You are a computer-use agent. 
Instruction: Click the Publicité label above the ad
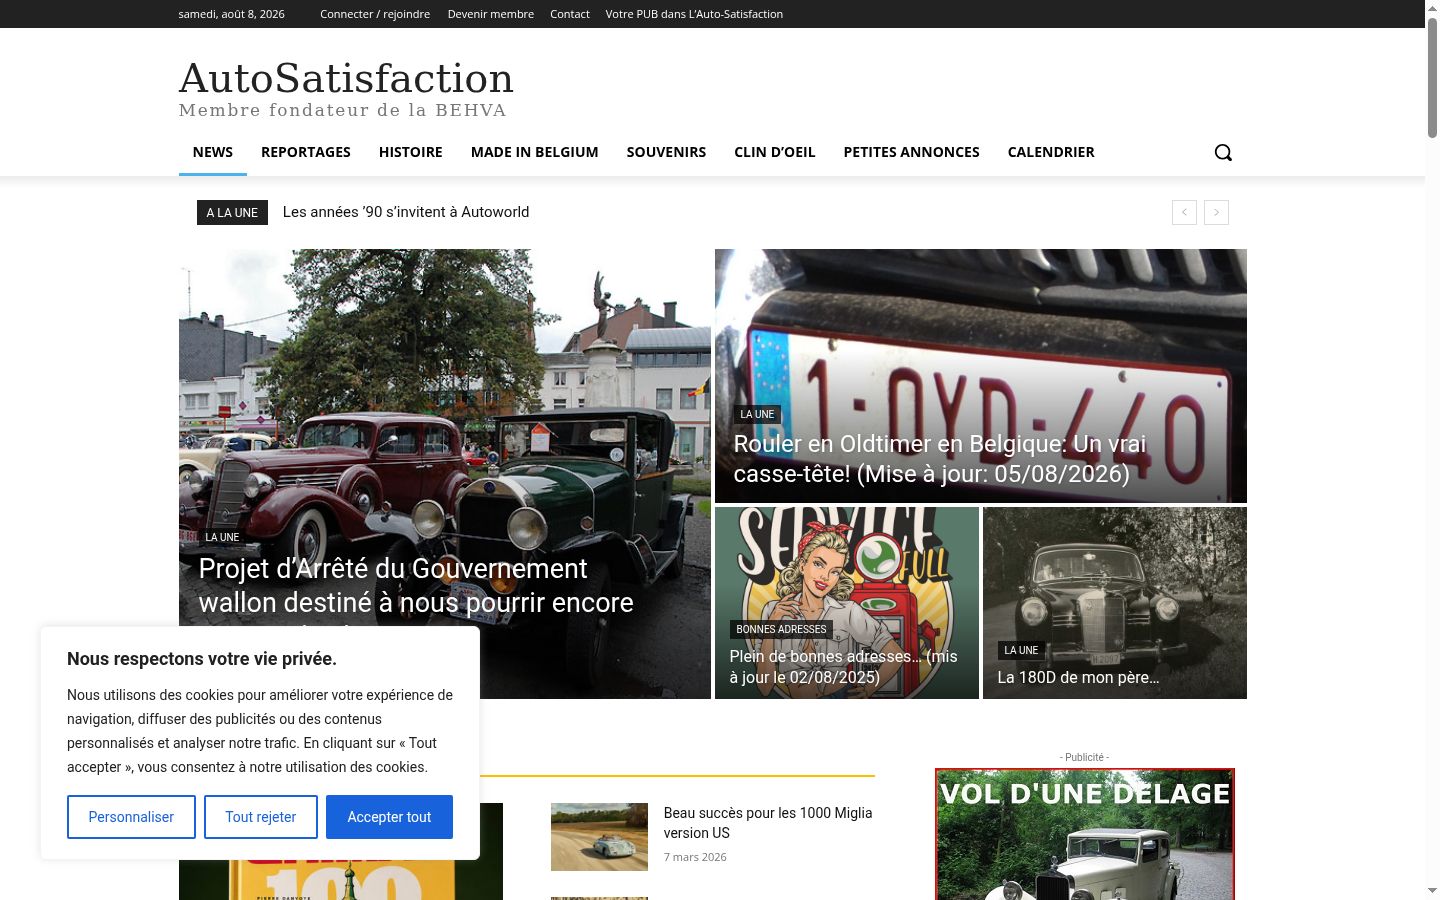tap(1085, 757)
